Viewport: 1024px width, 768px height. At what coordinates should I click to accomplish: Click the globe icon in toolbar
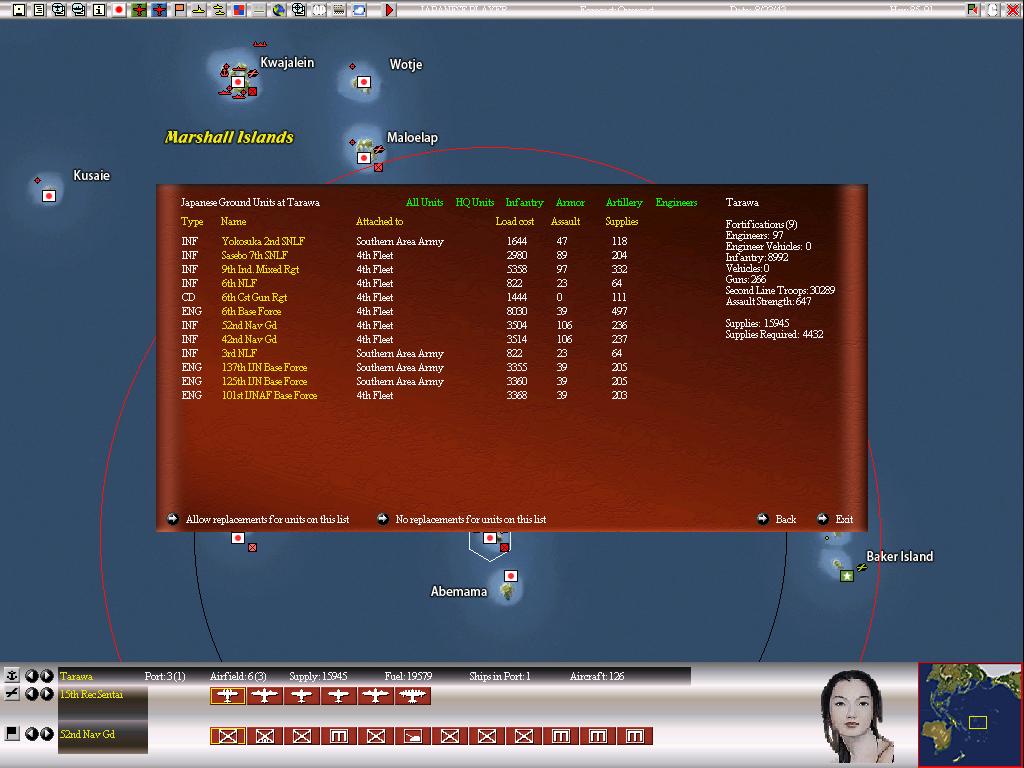279,10
